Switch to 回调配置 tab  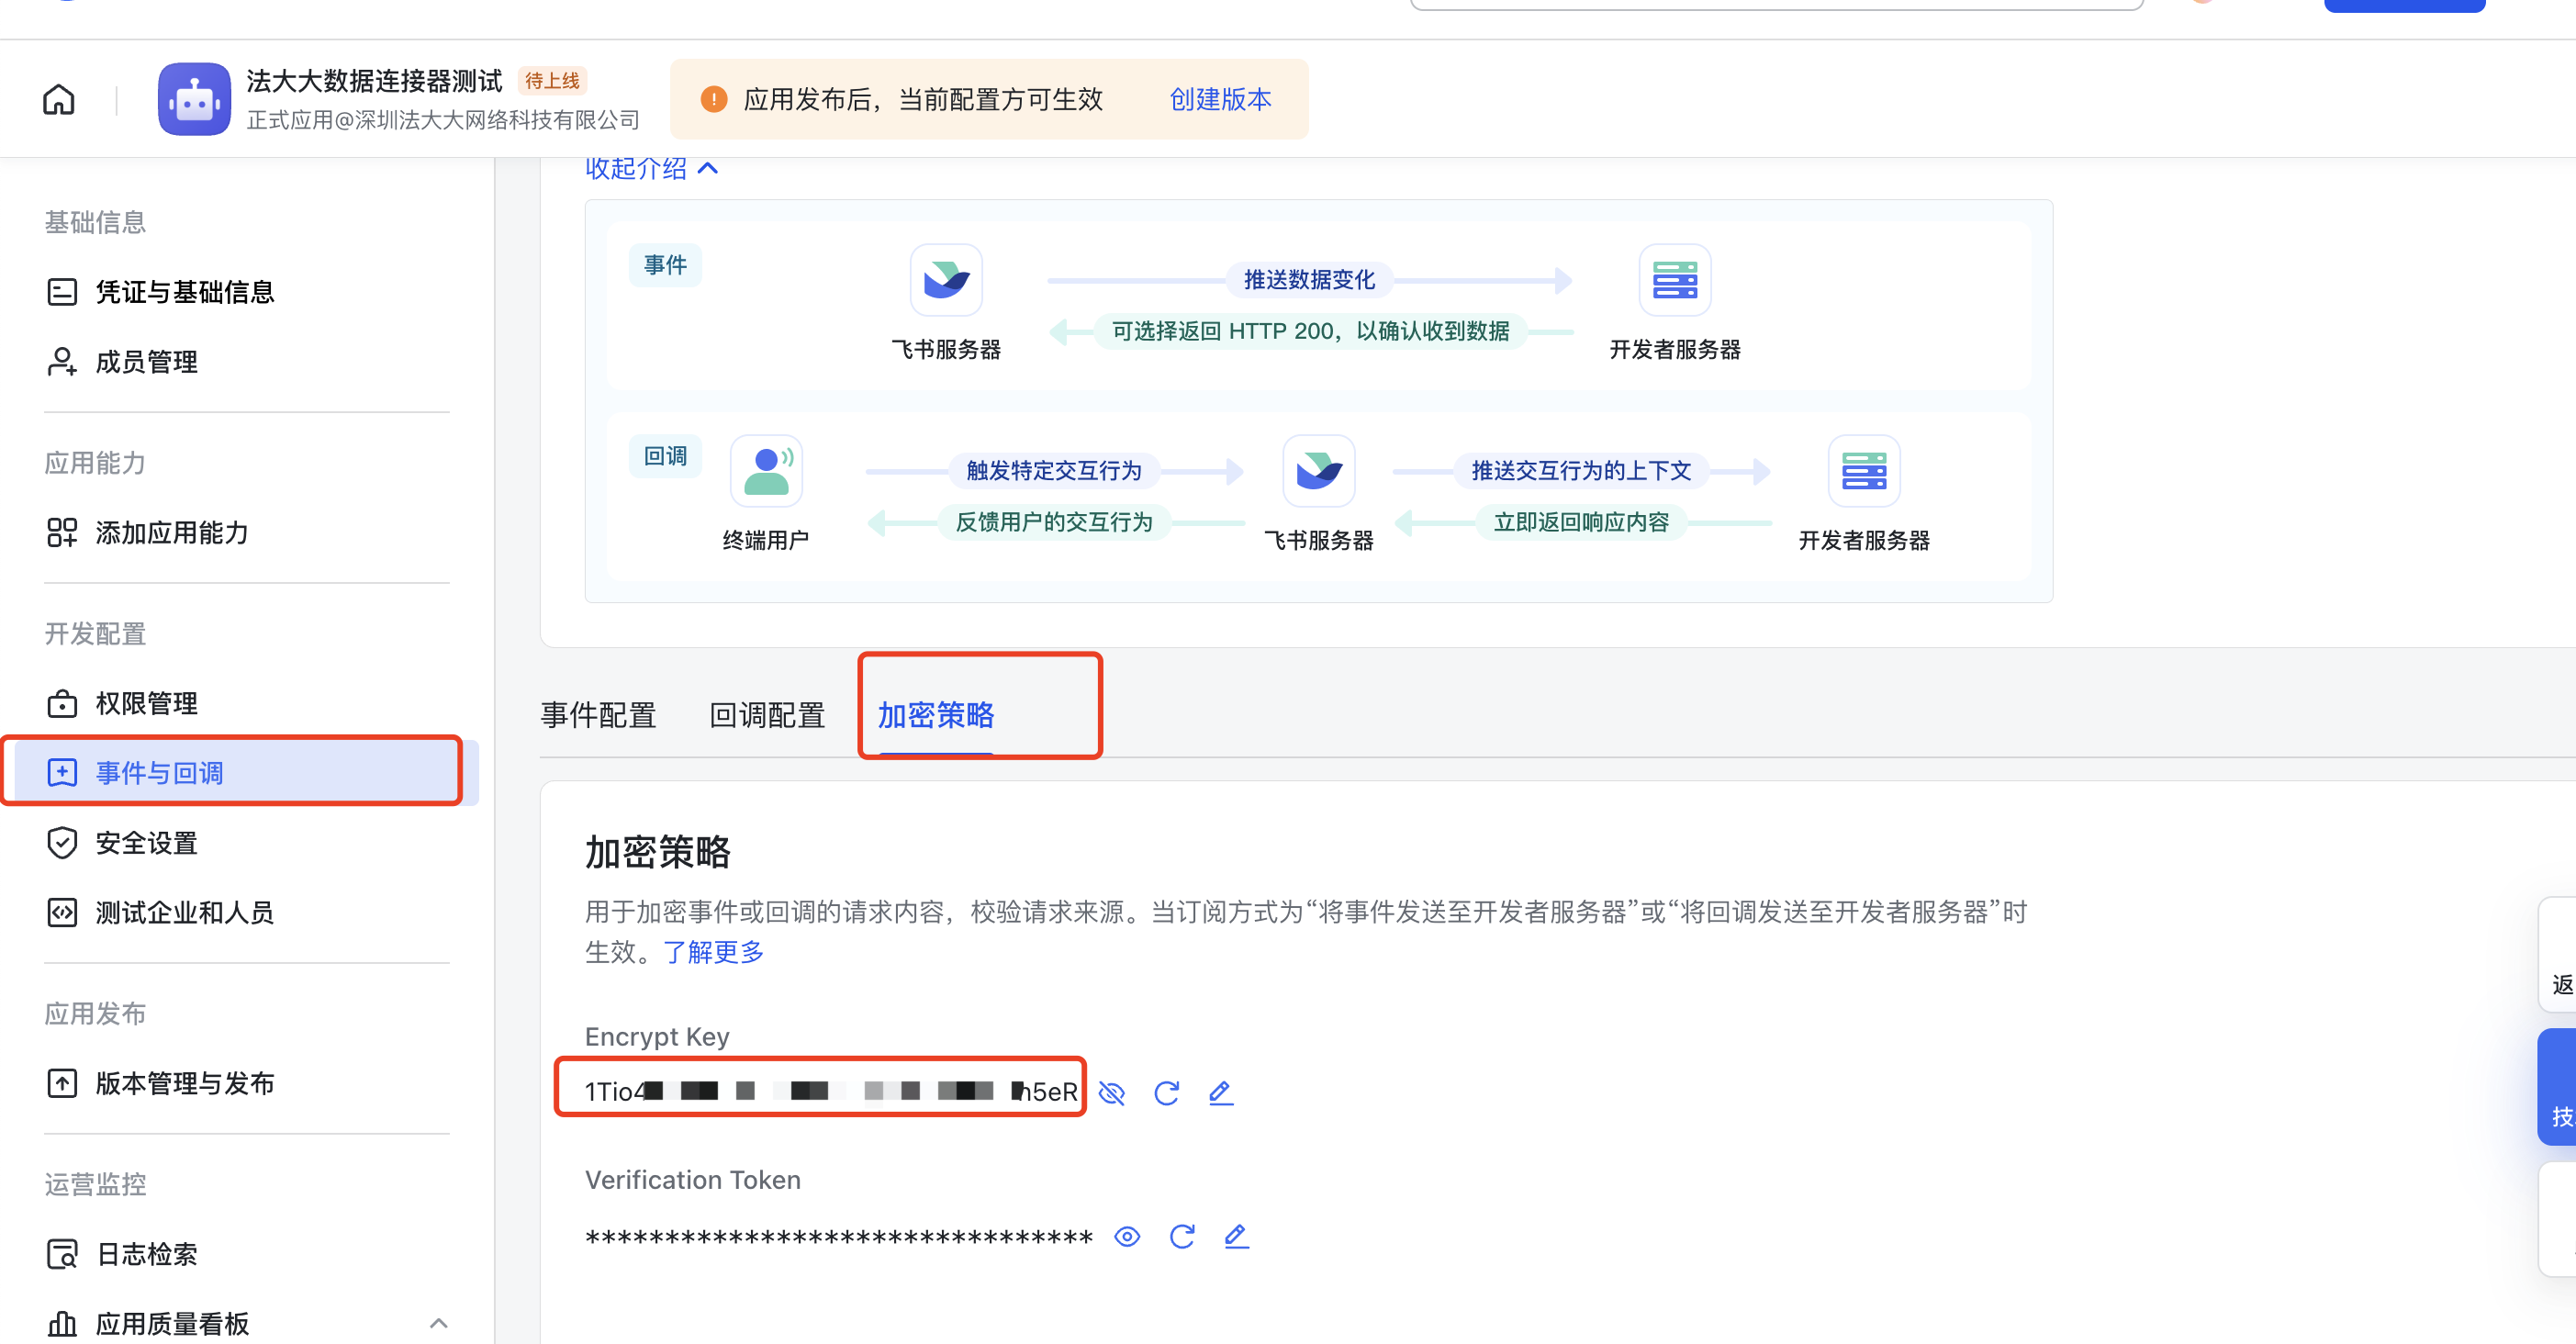point(767,715)
